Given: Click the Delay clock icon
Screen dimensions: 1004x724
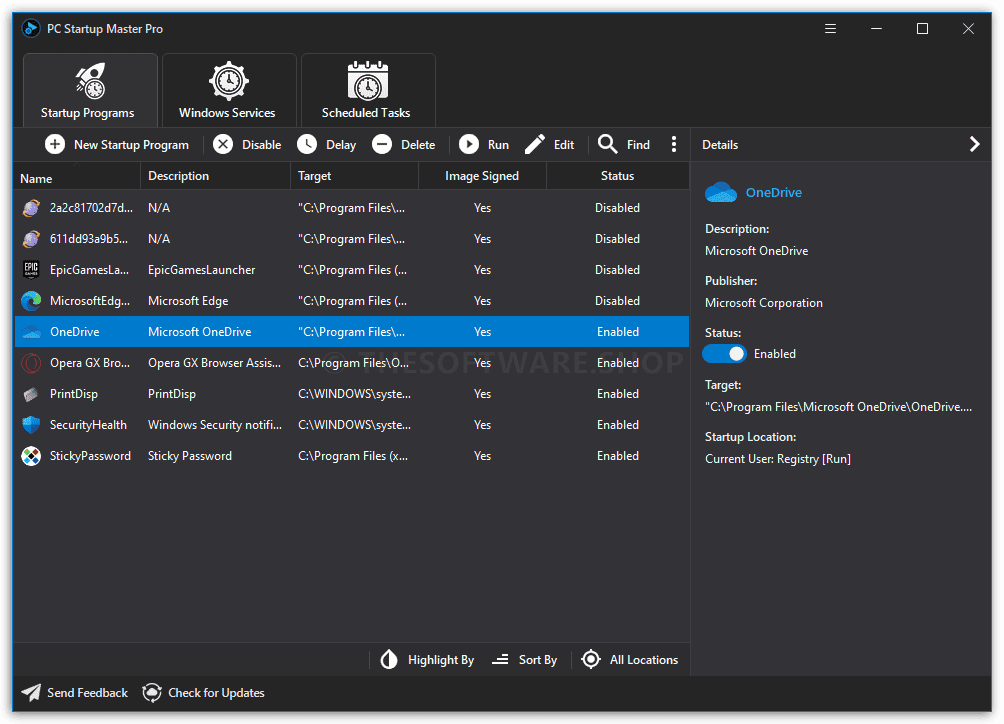Looking at the screenshot, I should [307, 145].
